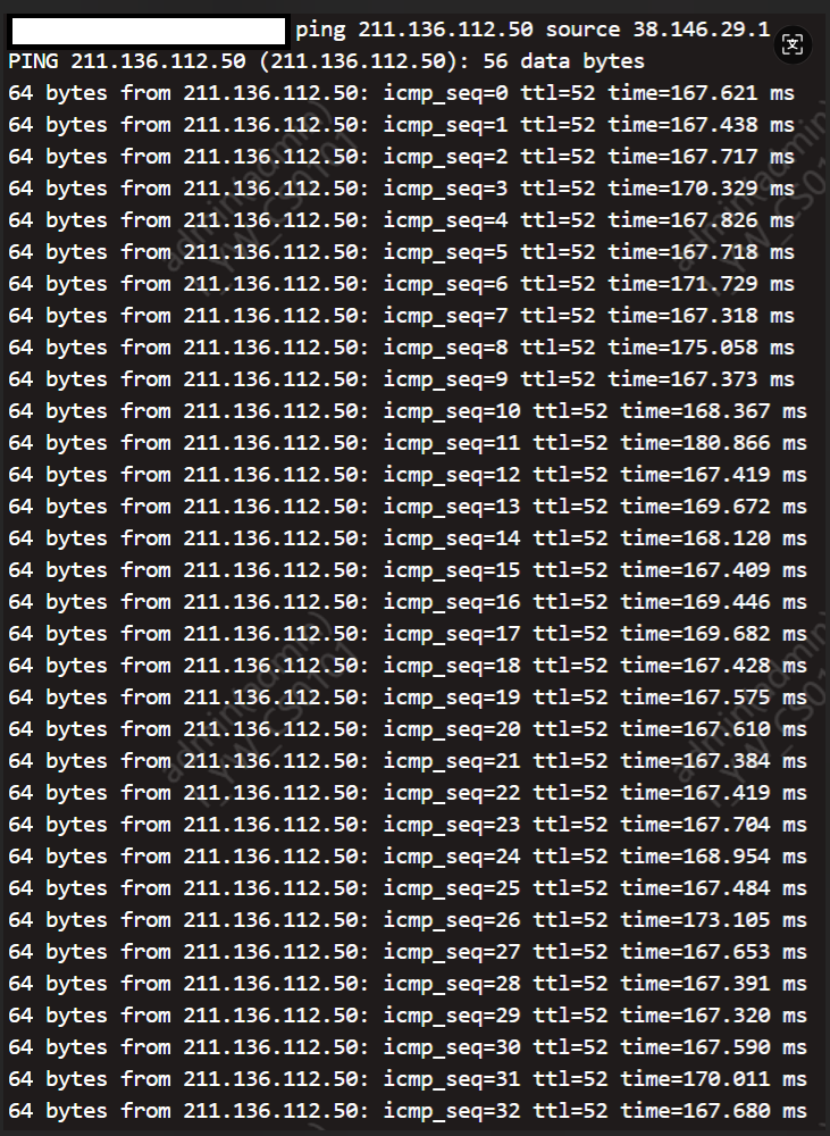Screen dimensions: 830x1136
Task: Click the line with time=170.011 ms
Action: [x=408, y=1079]
